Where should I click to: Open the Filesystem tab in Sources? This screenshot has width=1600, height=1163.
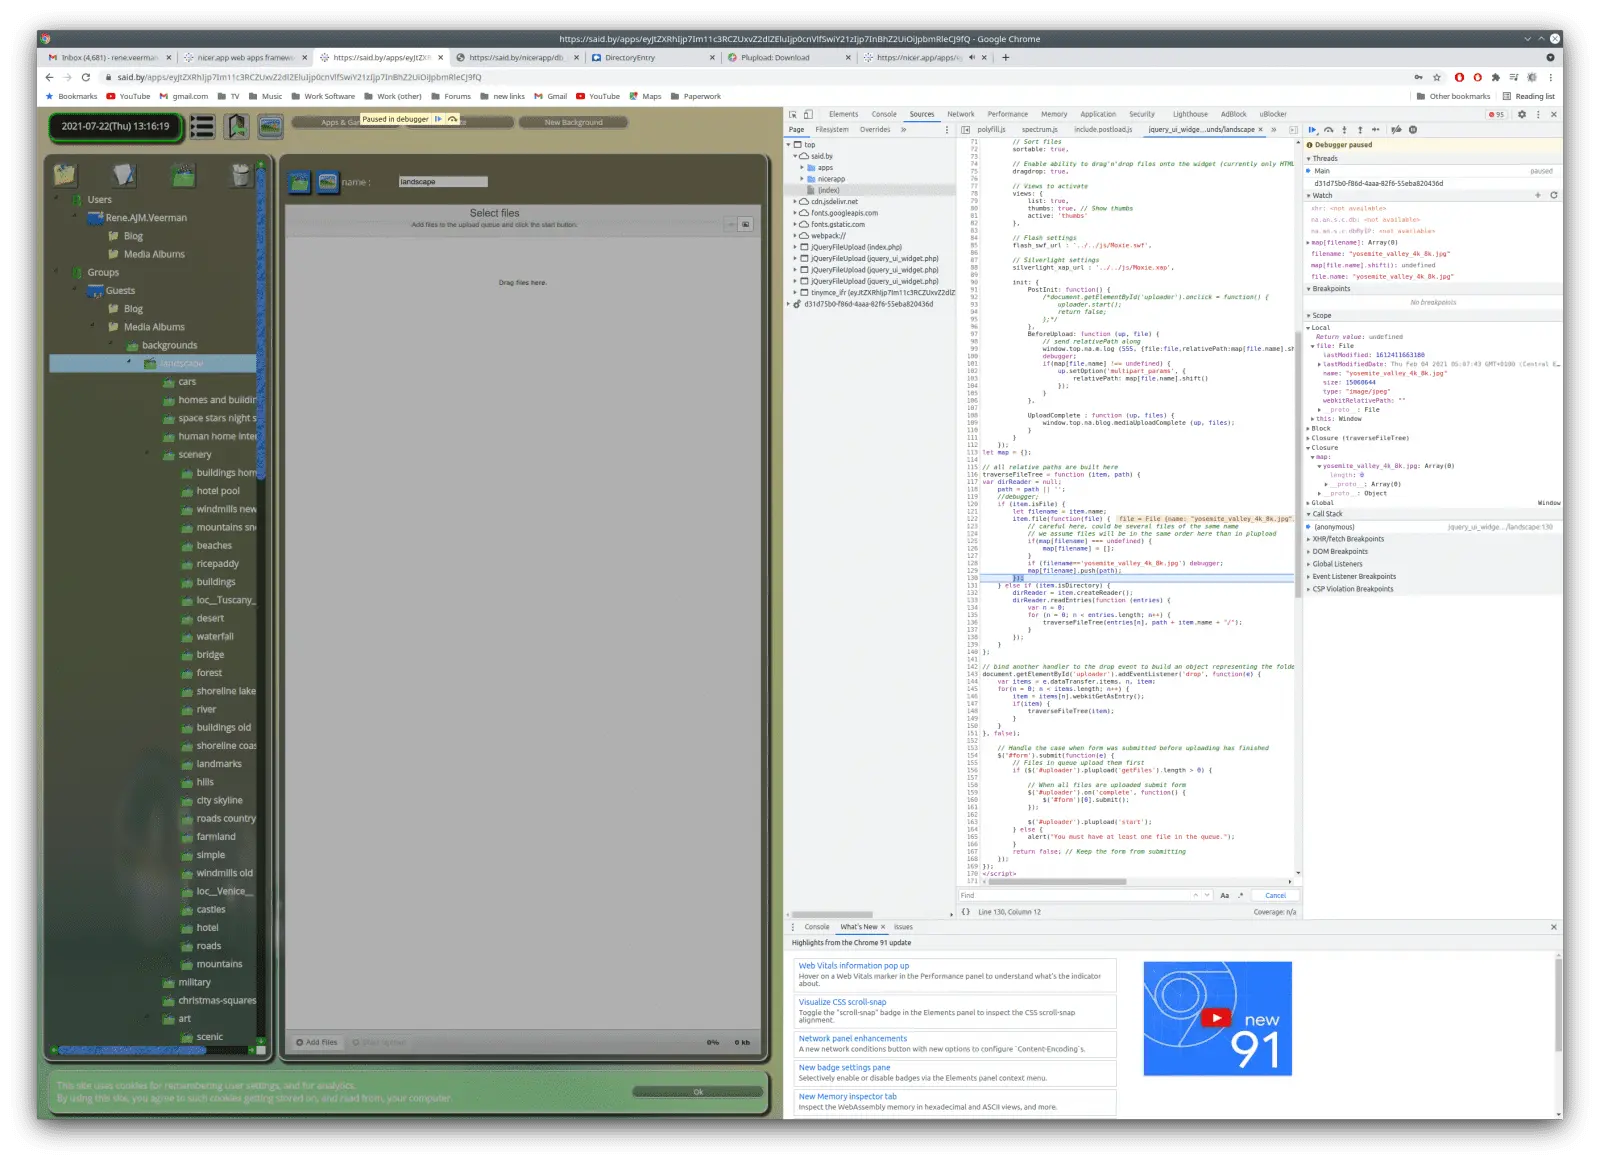pos(831,130)
